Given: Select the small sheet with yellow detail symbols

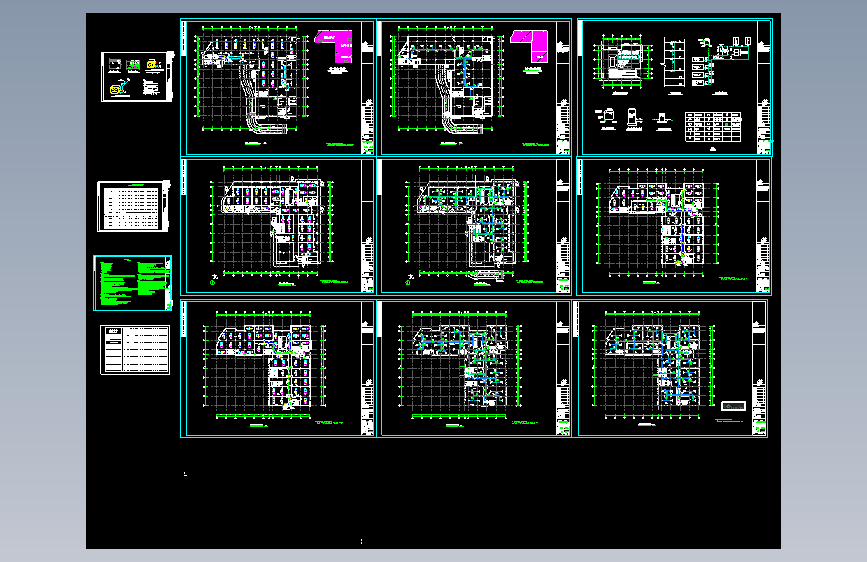Looking at the screenshot, I should tap(137, 77).
